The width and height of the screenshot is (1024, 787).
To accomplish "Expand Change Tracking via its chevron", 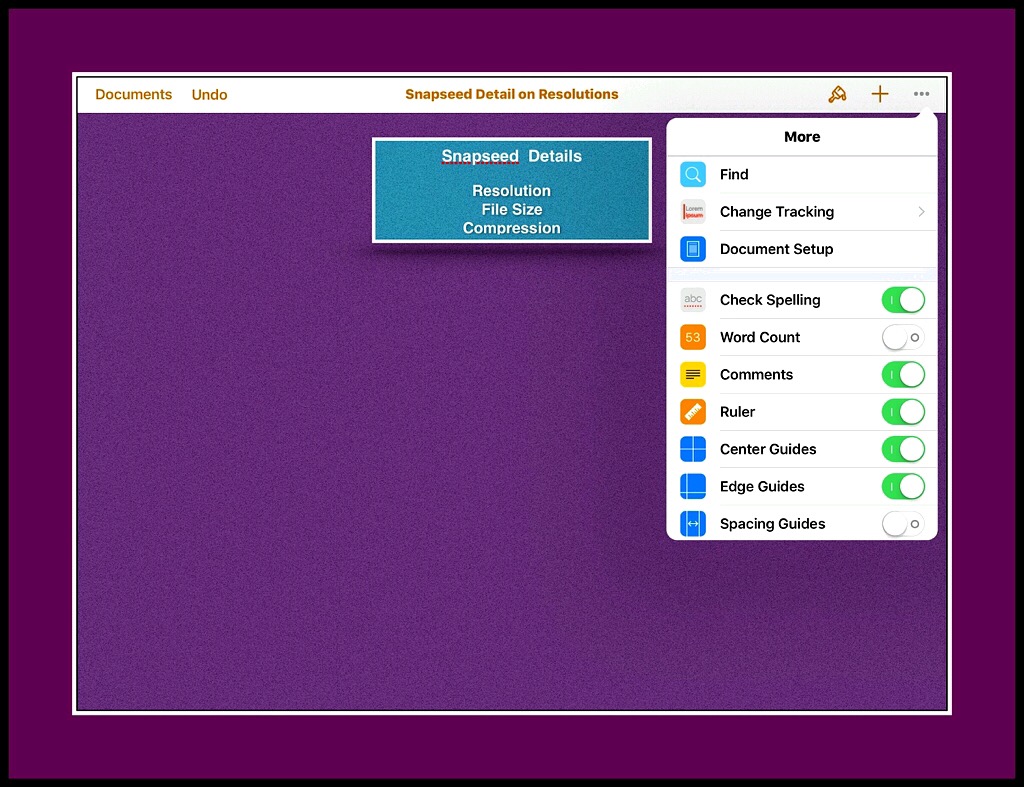I will [921, 212].
